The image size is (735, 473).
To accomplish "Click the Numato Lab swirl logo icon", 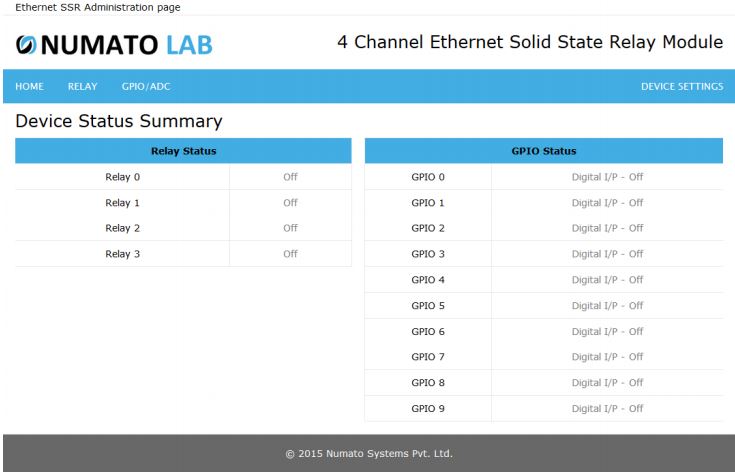I will pos(26,45).
